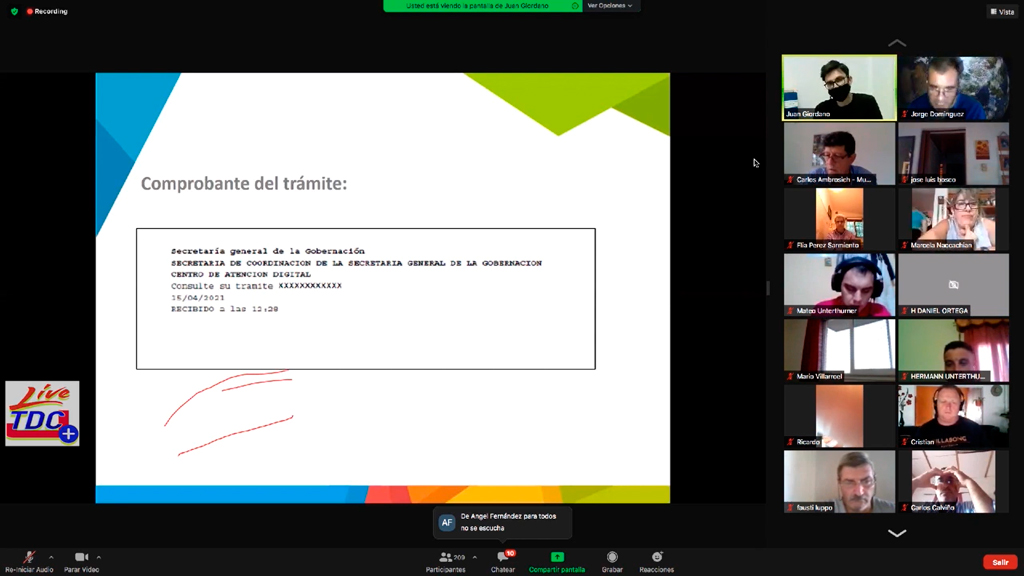Select Marcela Nacachian's video thumbnail
The width and height of the screenshot is (1024, 576).
pos(953,218)
